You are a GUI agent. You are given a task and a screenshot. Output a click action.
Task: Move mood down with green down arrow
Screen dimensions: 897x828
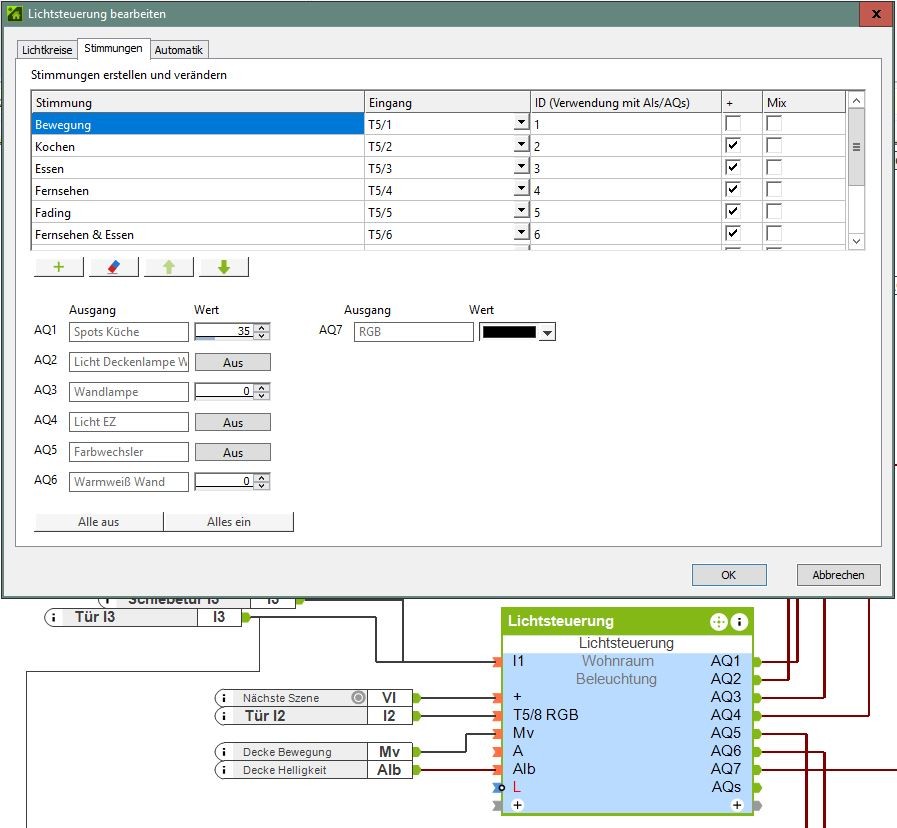click(x=224, y=267)
